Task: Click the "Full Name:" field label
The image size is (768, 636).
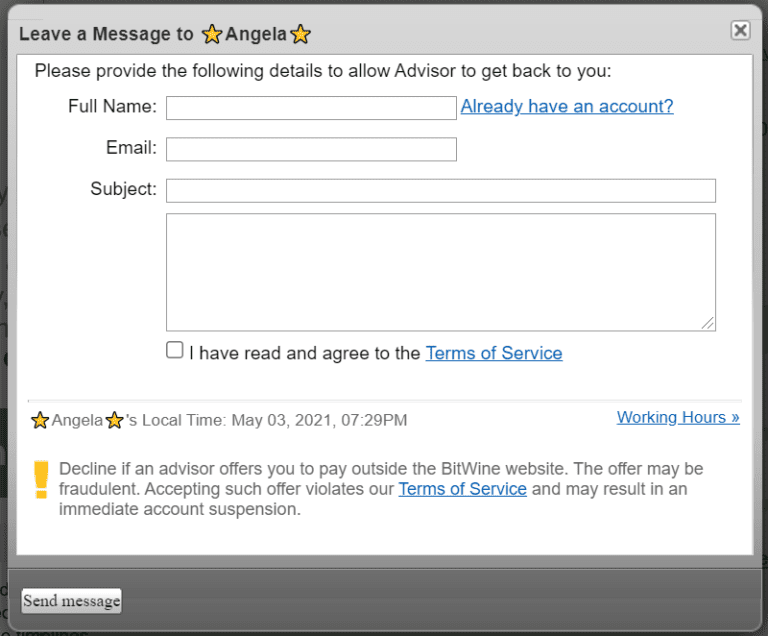Action: click(112, 106)
